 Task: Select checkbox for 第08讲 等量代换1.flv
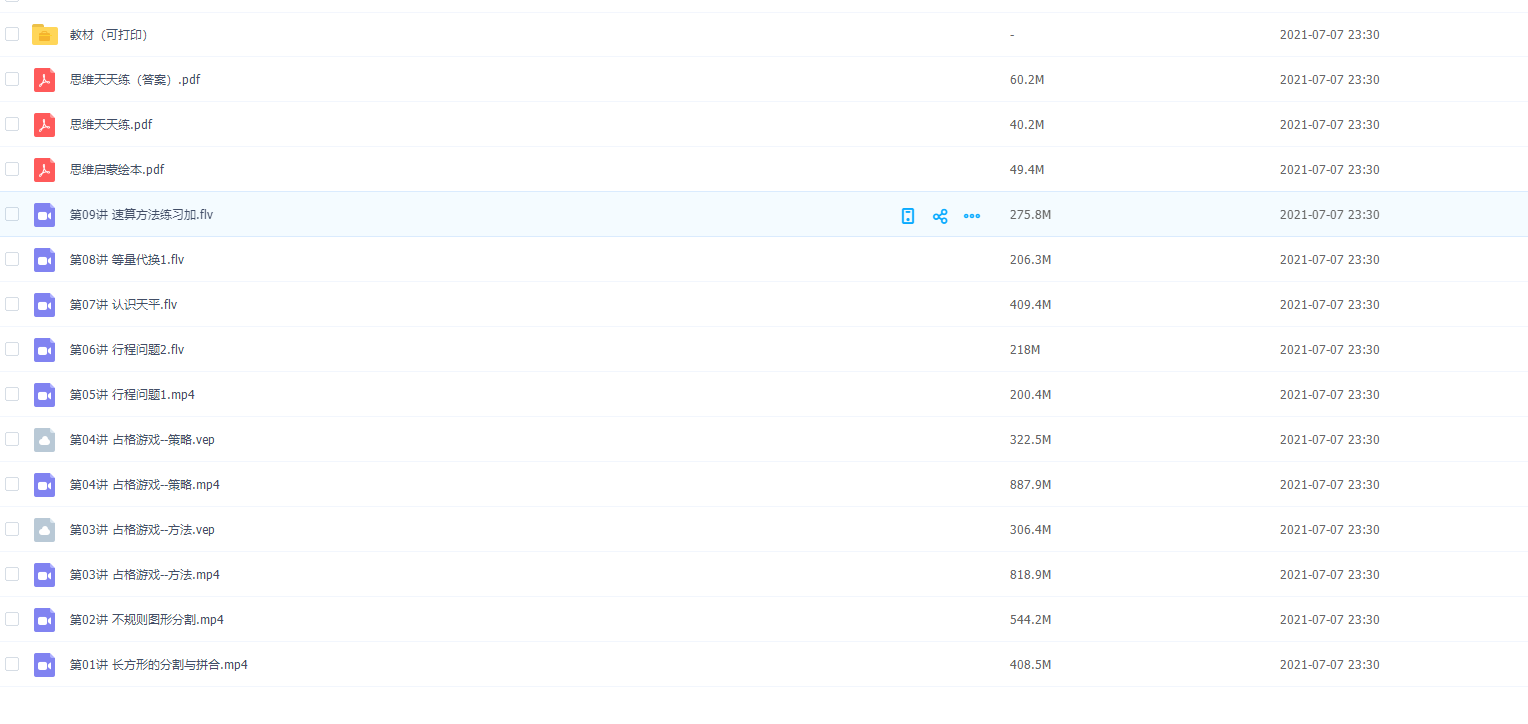point(12,259)
